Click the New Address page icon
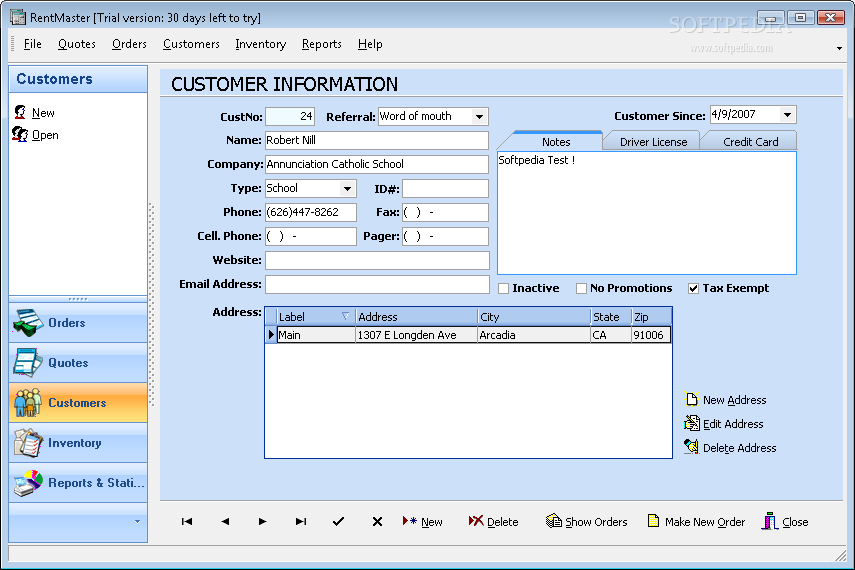 pyautogui.click(x=691, y=399)
